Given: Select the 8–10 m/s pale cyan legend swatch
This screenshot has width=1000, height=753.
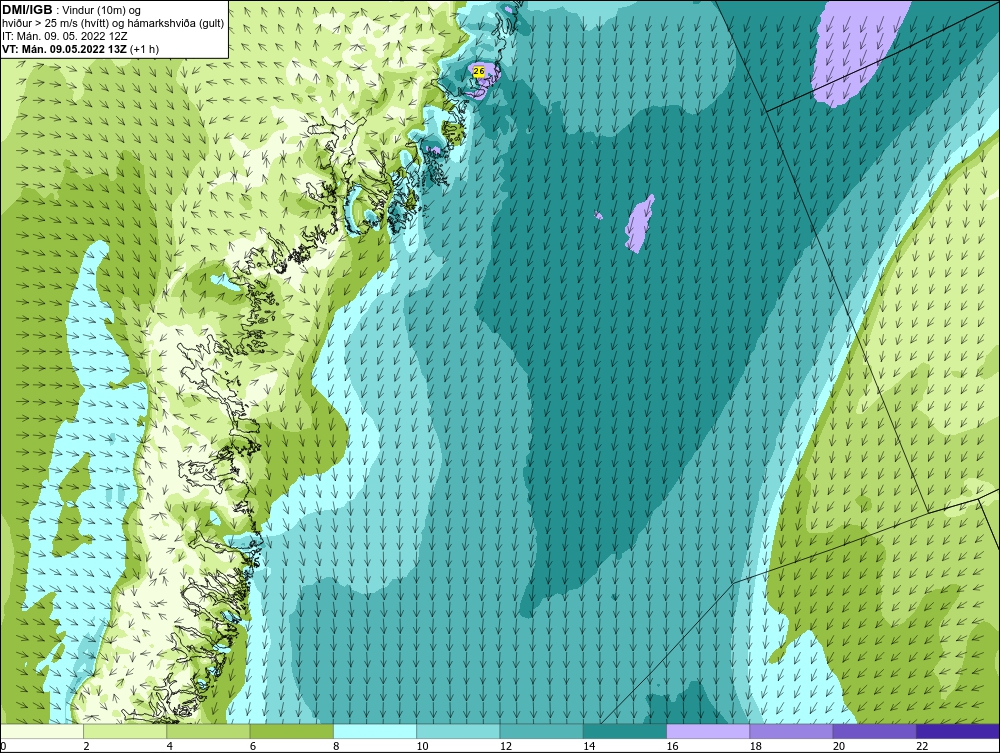Looking at the screenshot, I should [x=375, y=731].
